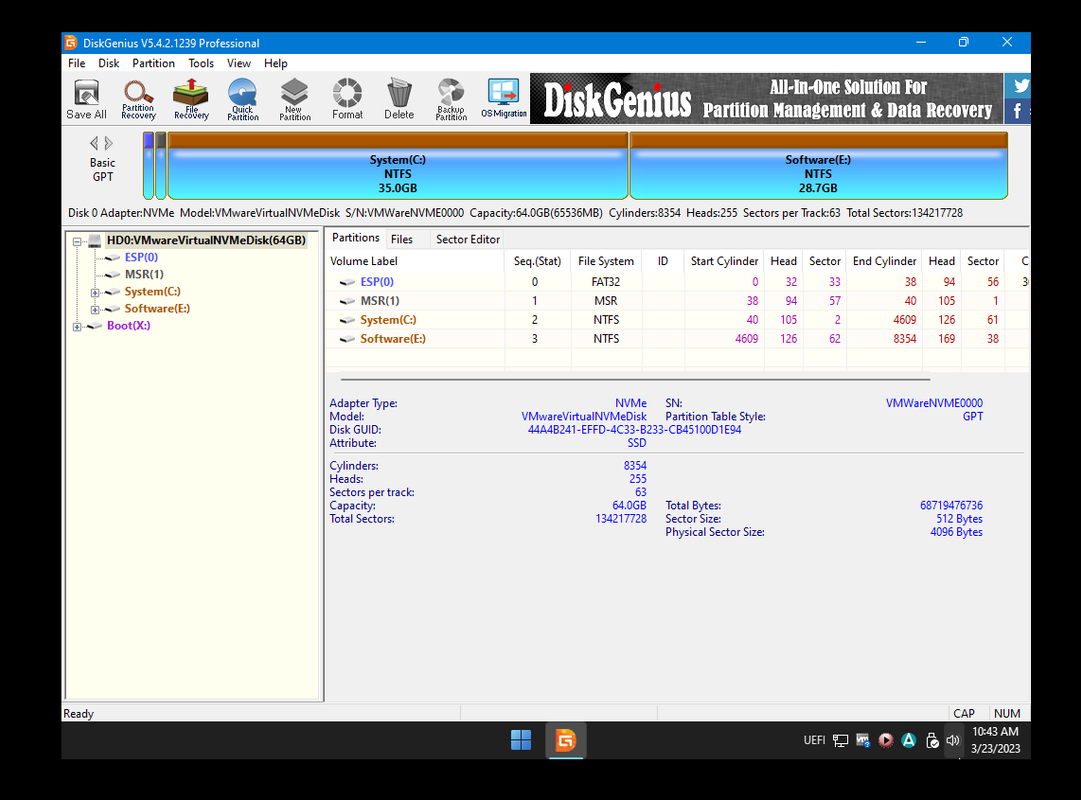Select ESP(0) in the disk tree
The width and height of the screenshot is (1081, 800).
tap(141, 257)
